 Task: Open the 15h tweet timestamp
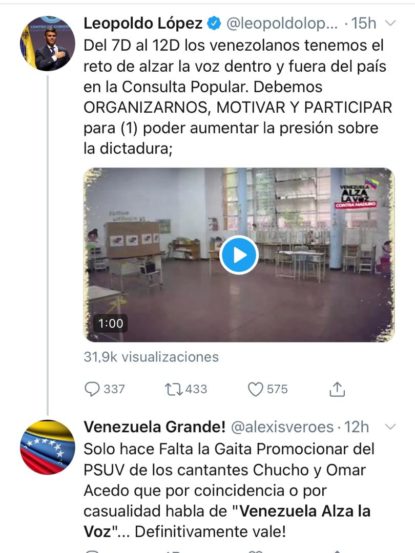click(364, 24)
